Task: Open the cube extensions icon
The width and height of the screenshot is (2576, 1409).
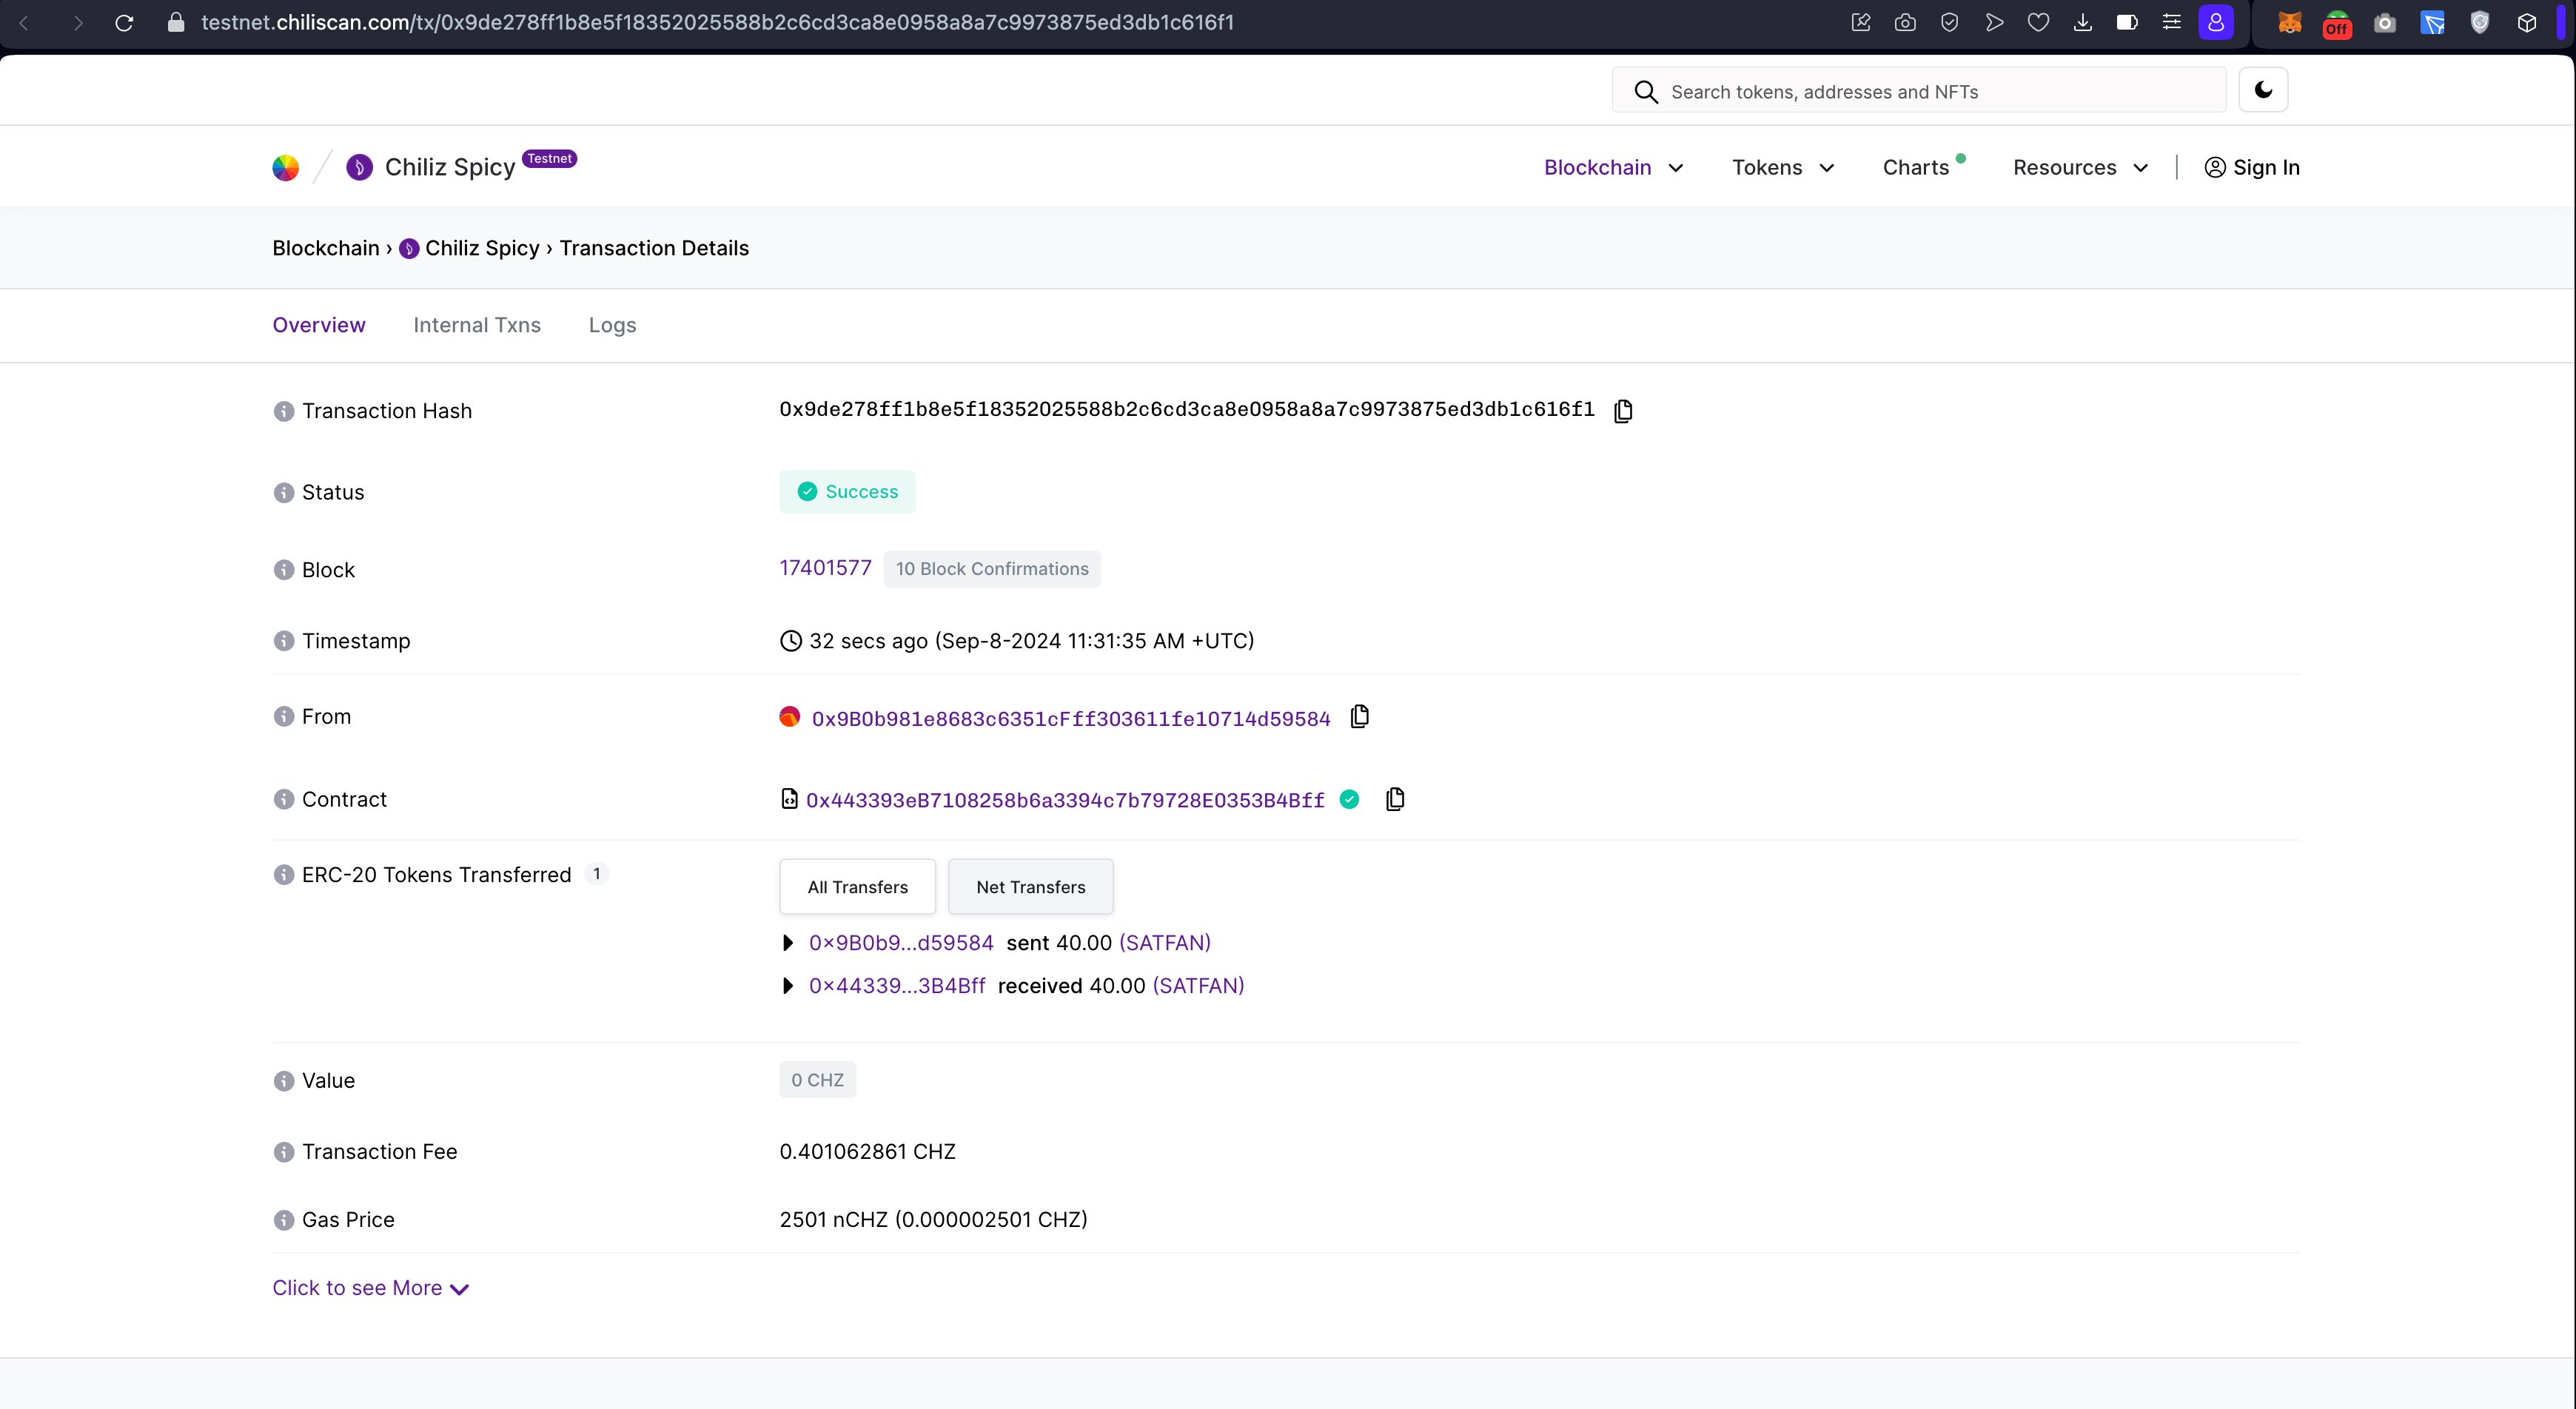Action: [x=2527, y=22]
